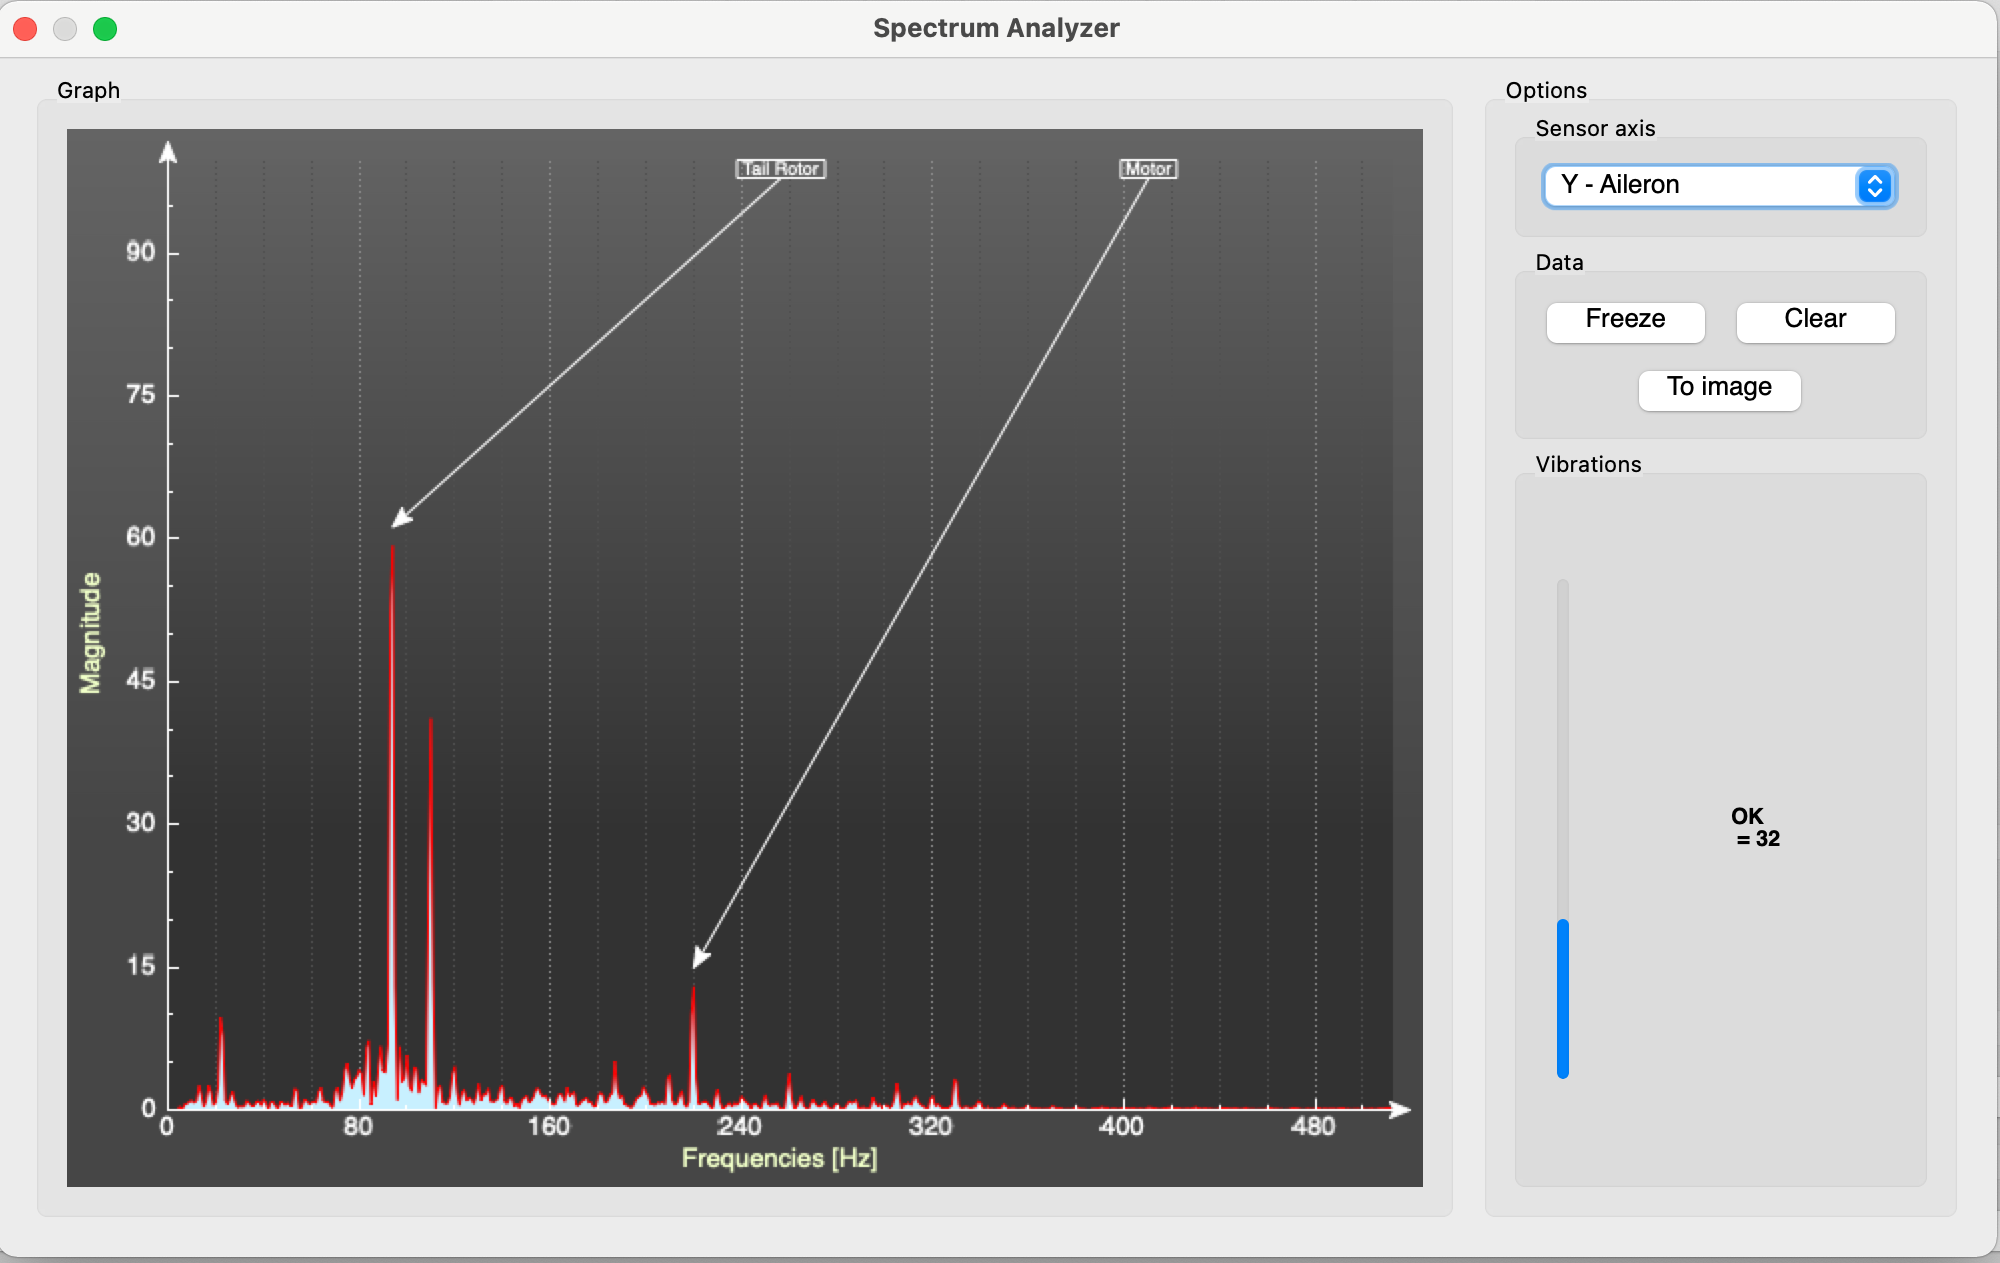Click the arrowhead pointing at tail rotor peak

pyautogui.click(x=401, y=518)
